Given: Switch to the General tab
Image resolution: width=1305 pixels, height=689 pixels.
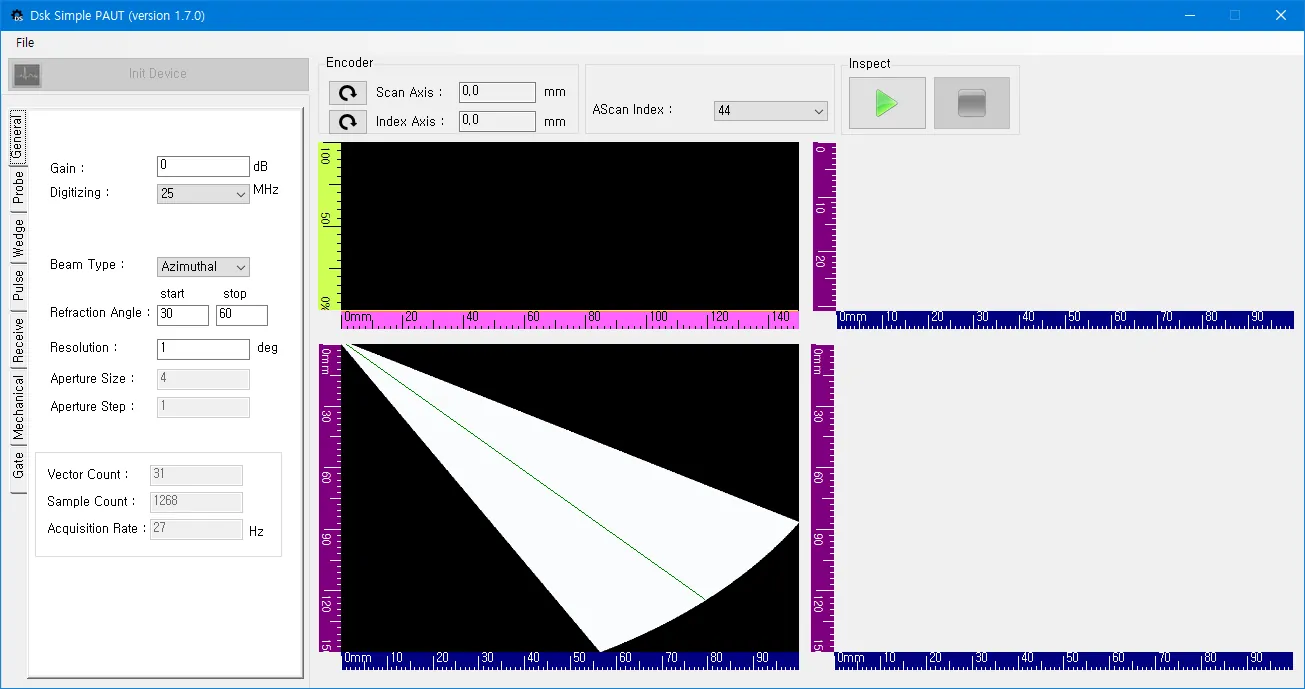Looking at the screenshot, I should pos(17,137).
